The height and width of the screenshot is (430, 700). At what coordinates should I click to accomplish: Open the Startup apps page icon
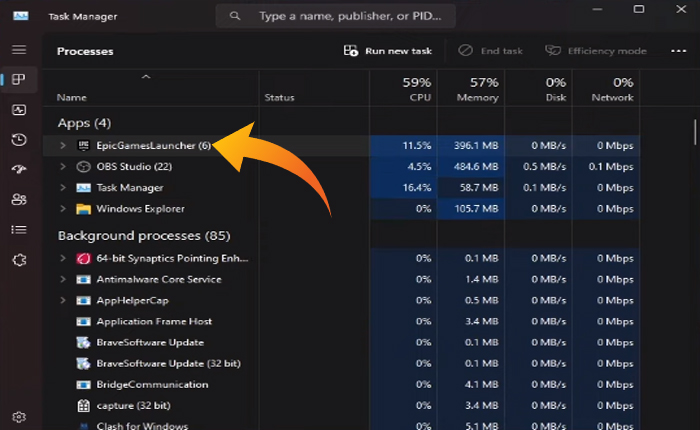click(19, 170)
